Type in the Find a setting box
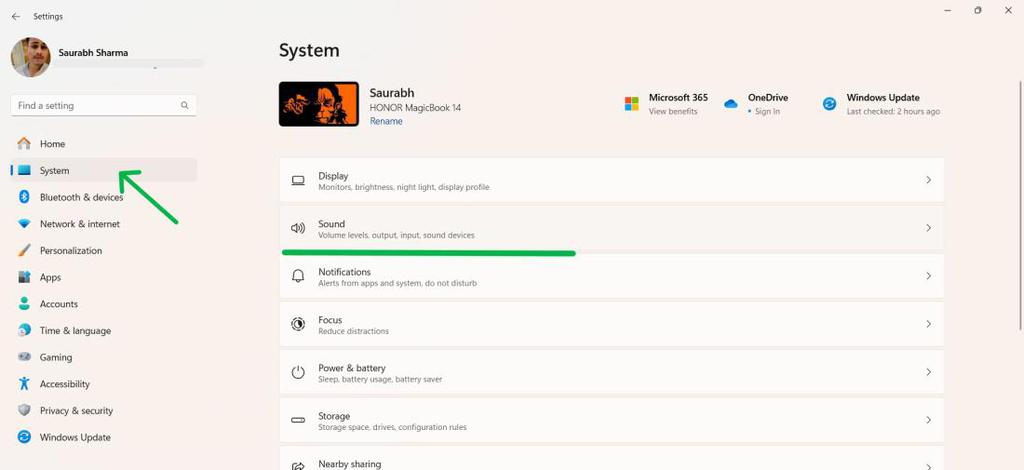 (x=95, y=105)
